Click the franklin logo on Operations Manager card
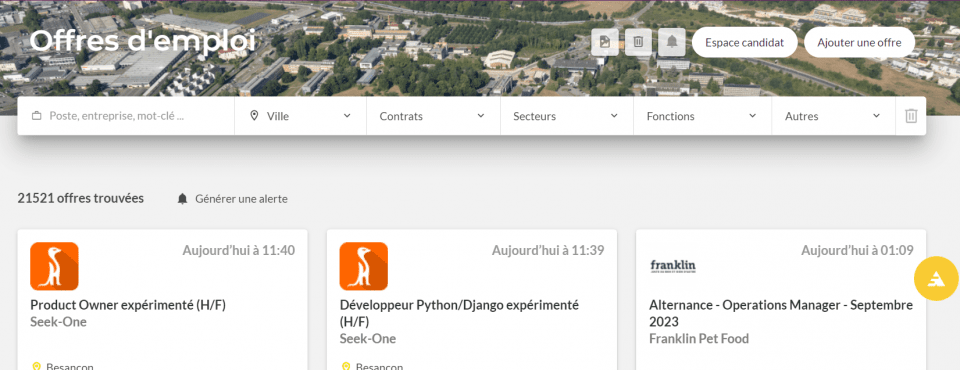The width and height of the screenshot is (960, 370). (673, 266)
